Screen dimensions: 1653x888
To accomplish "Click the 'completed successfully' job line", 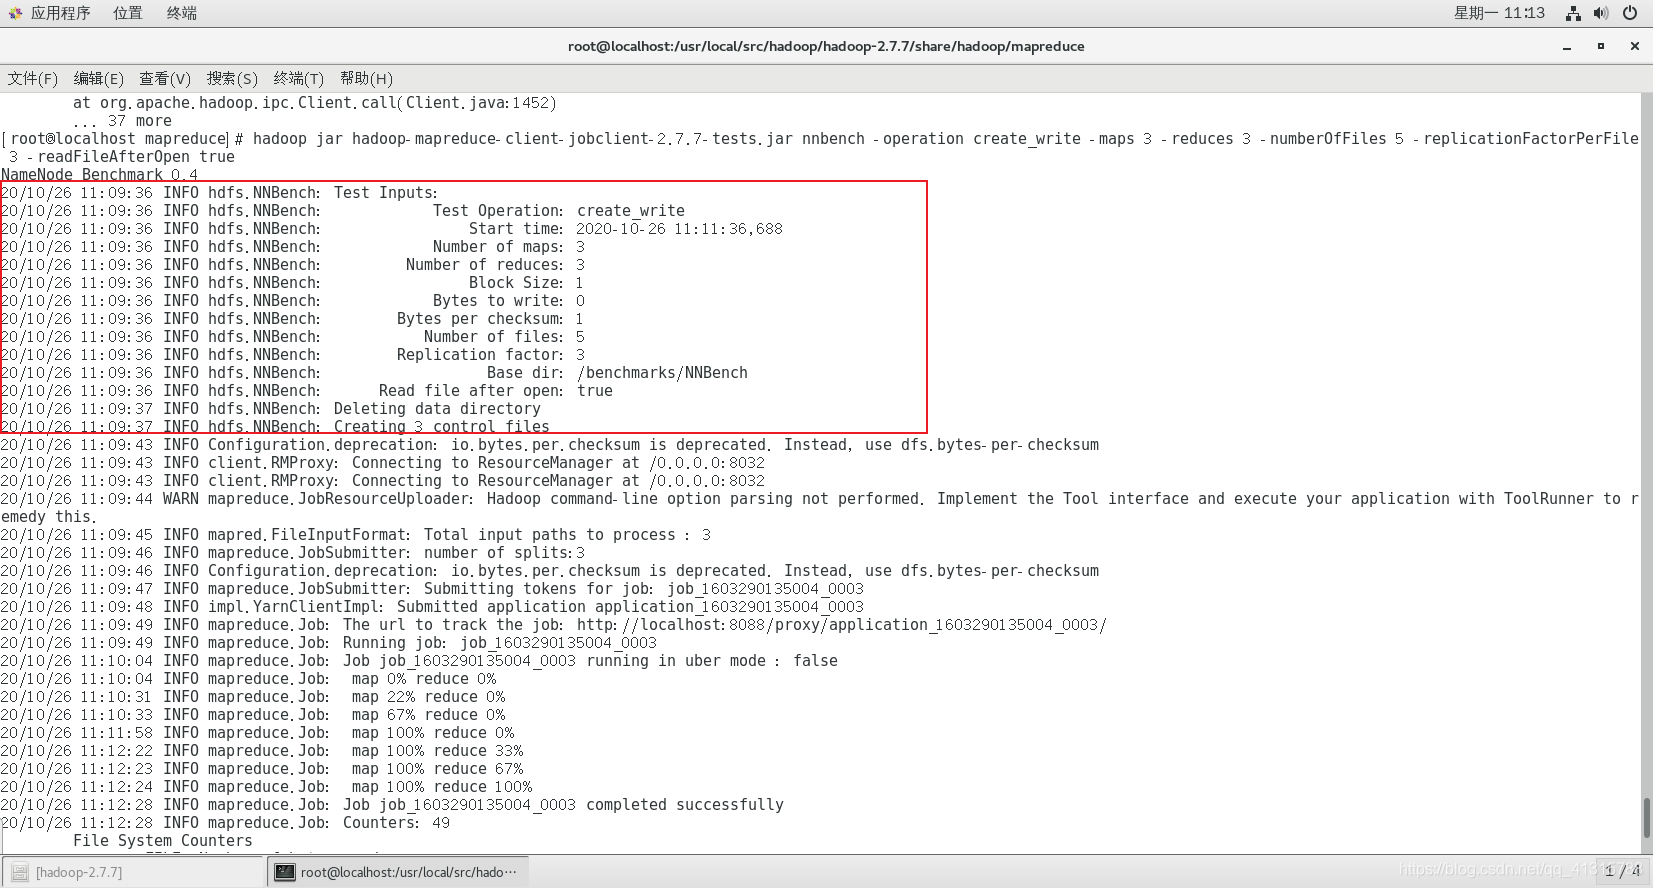I will point(392,805).
